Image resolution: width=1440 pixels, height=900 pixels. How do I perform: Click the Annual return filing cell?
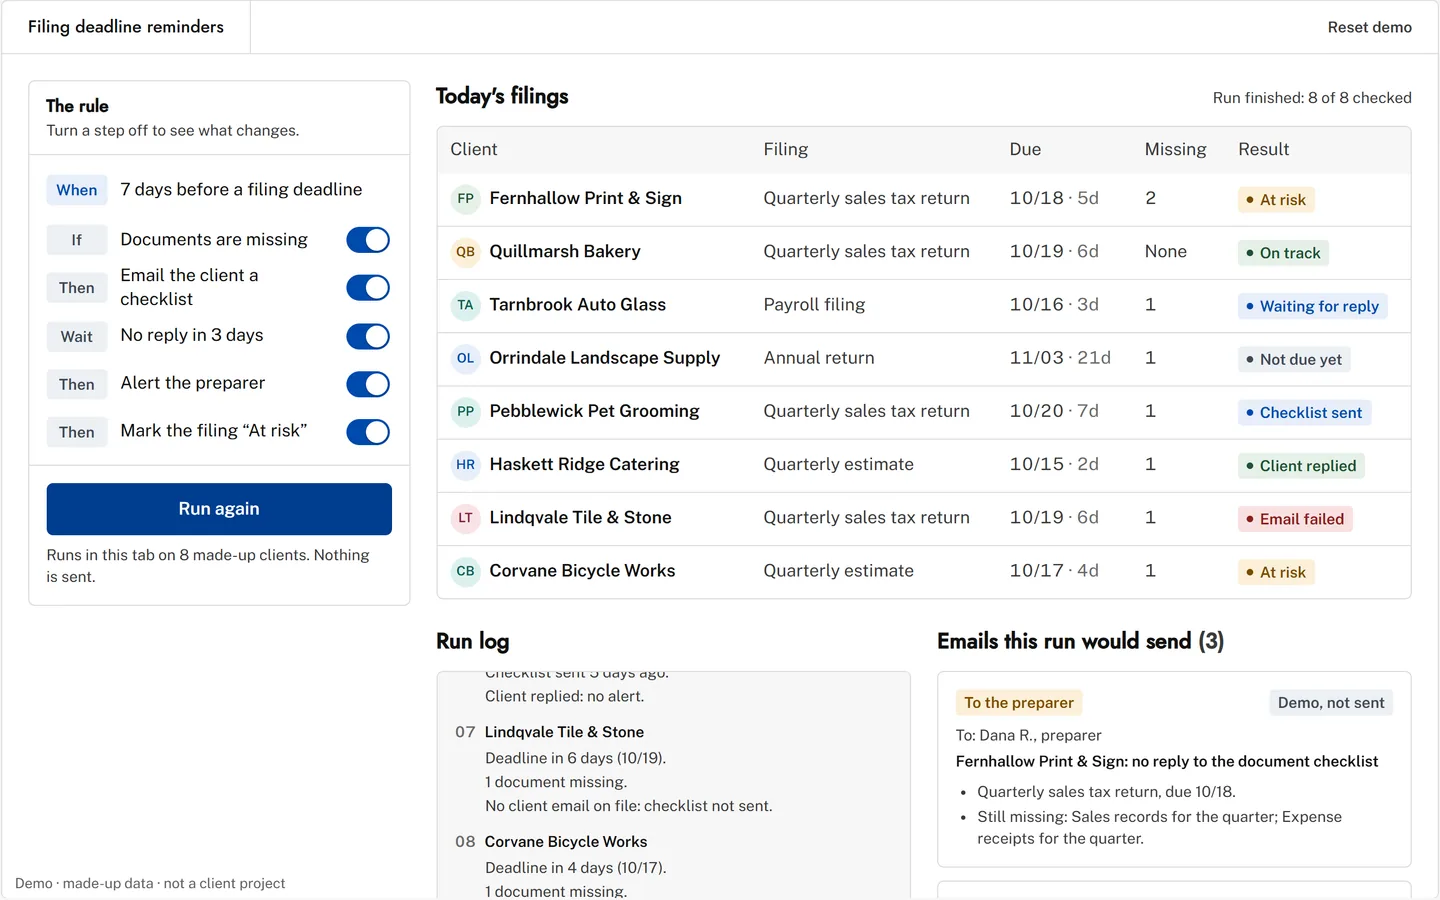coord(819,358)
